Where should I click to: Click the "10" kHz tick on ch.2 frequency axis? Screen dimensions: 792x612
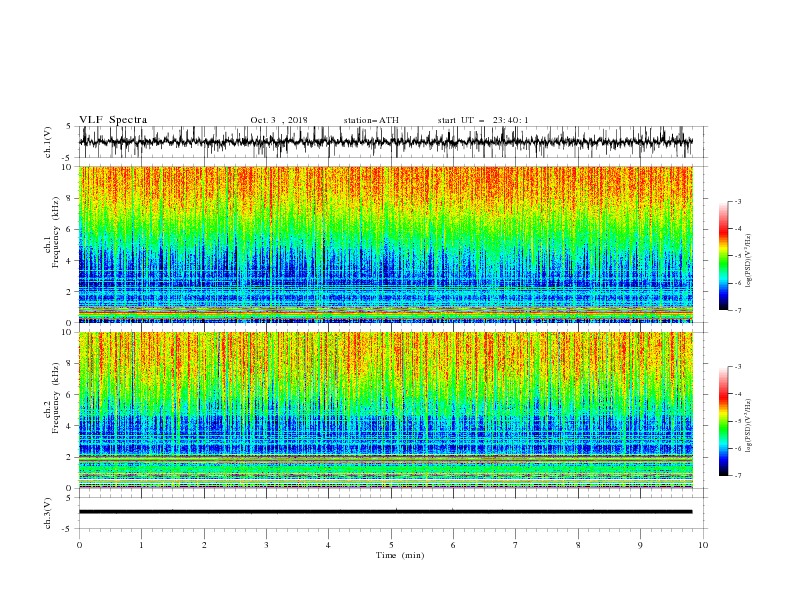pyautogui.click(x=67, y=332)
